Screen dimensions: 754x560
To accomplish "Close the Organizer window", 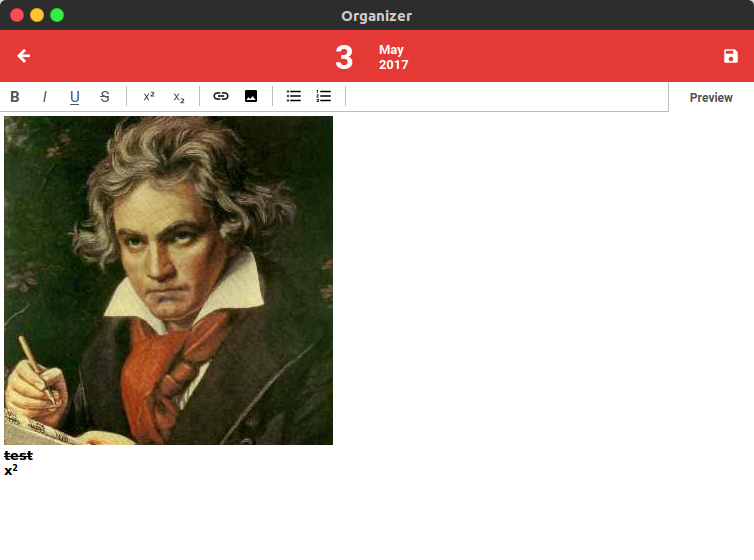I will 17,15.
